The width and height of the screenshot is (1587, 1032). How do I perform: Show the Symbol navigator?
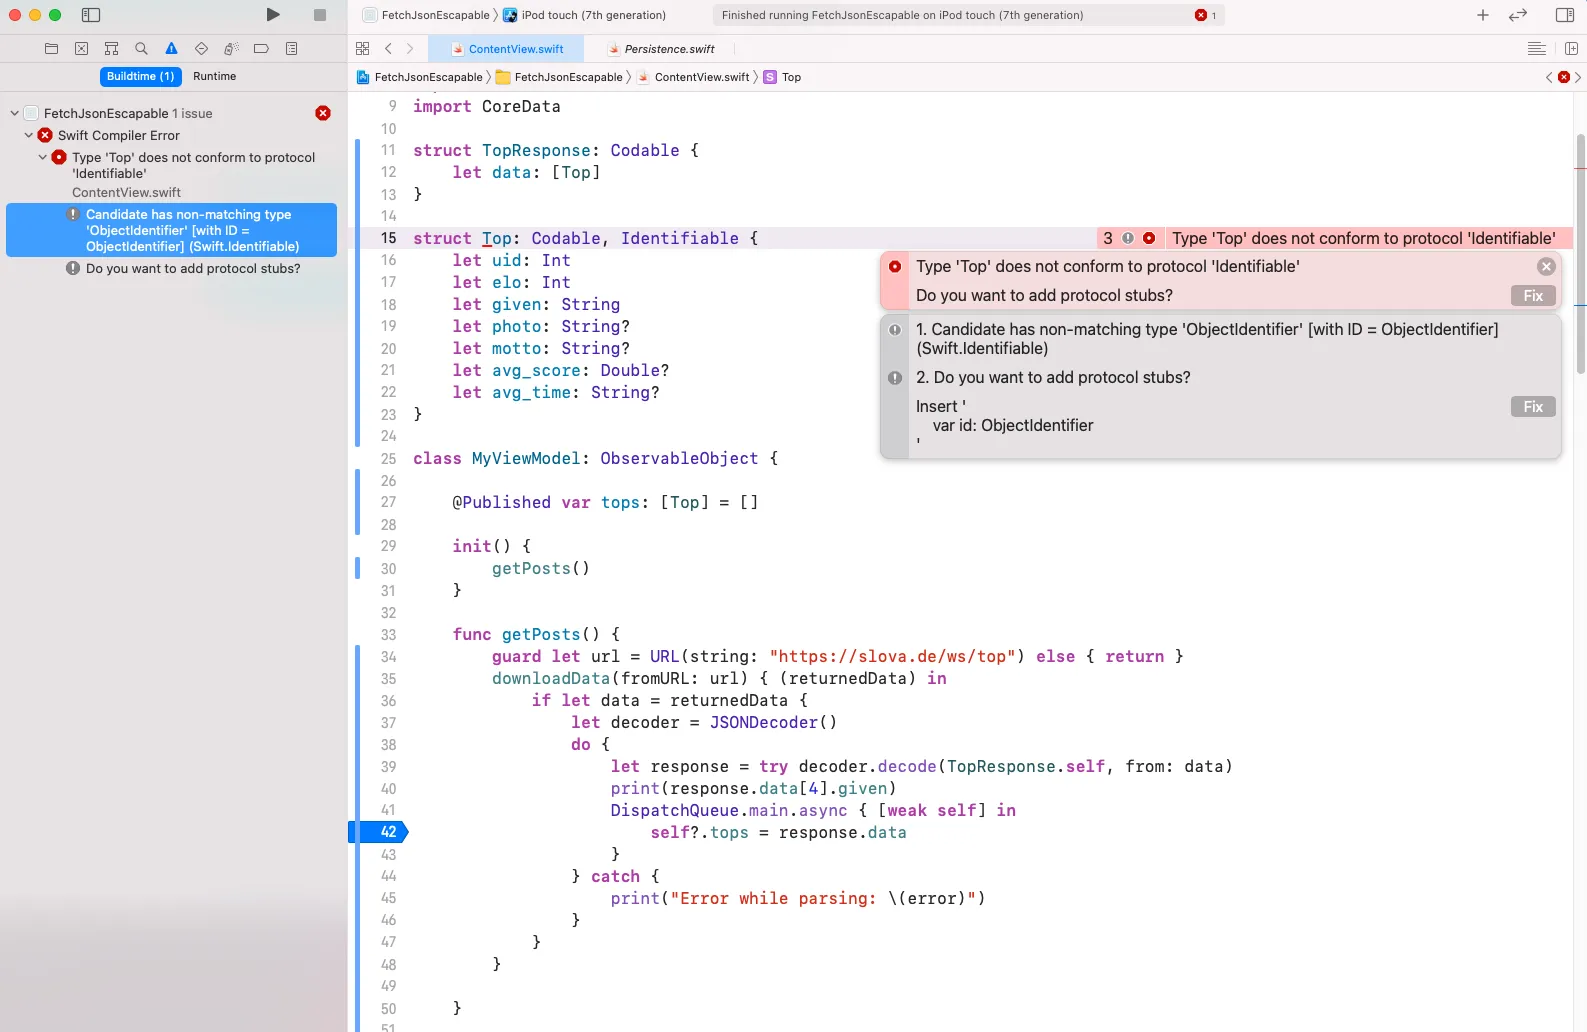click(112, 49)
